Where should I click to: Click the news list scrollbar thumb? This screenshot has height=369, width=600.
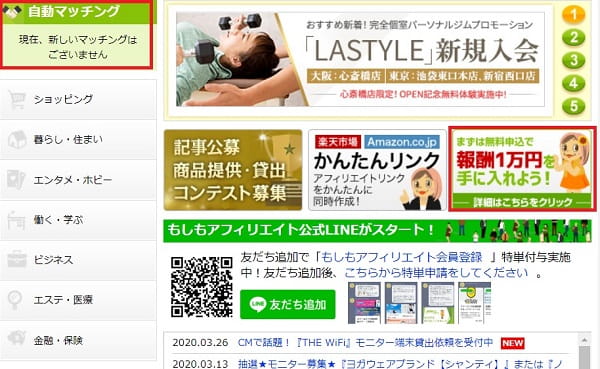[584, 358]
